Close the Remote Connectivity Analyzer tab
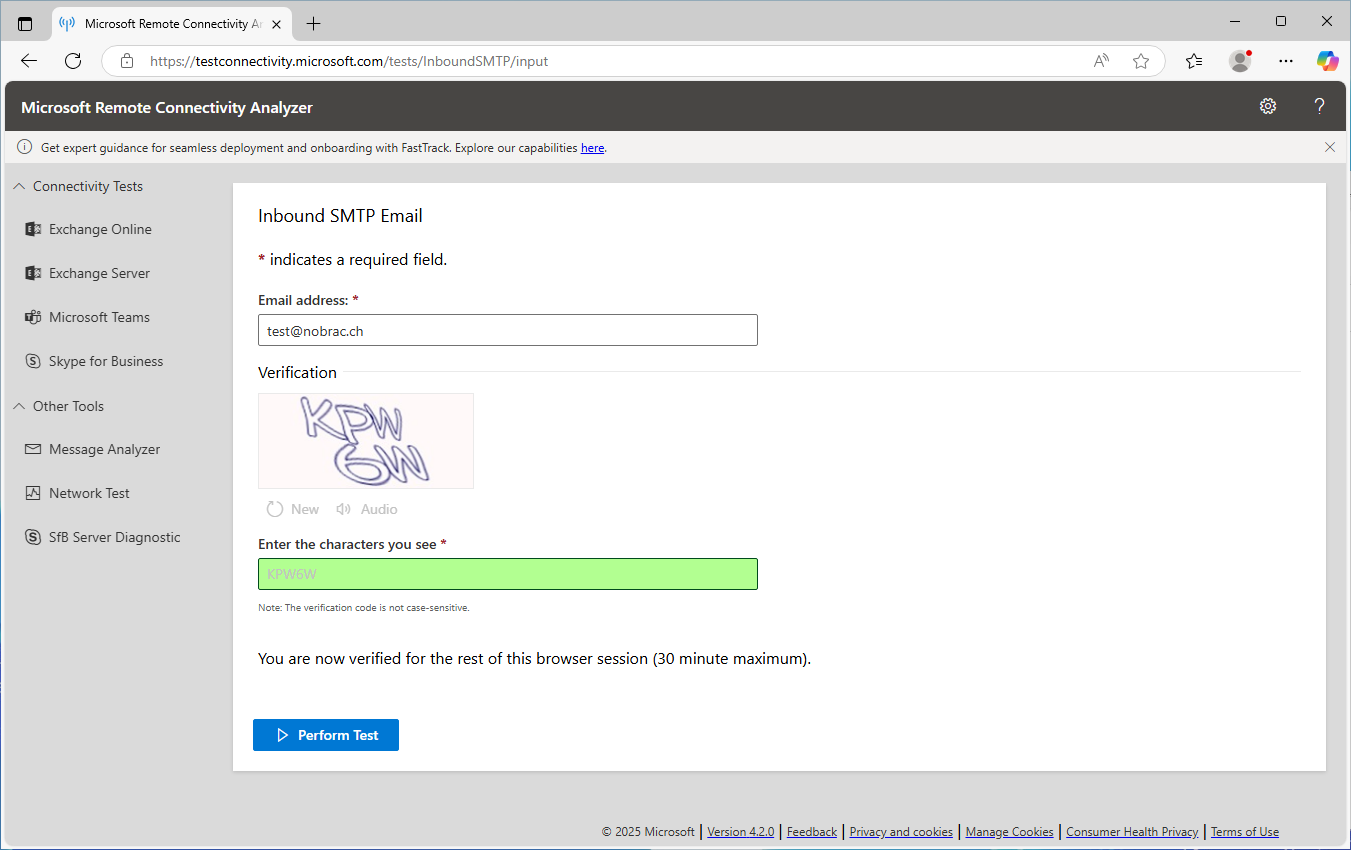Viewport: 1351px width, 850px height. tap(277, 24)
